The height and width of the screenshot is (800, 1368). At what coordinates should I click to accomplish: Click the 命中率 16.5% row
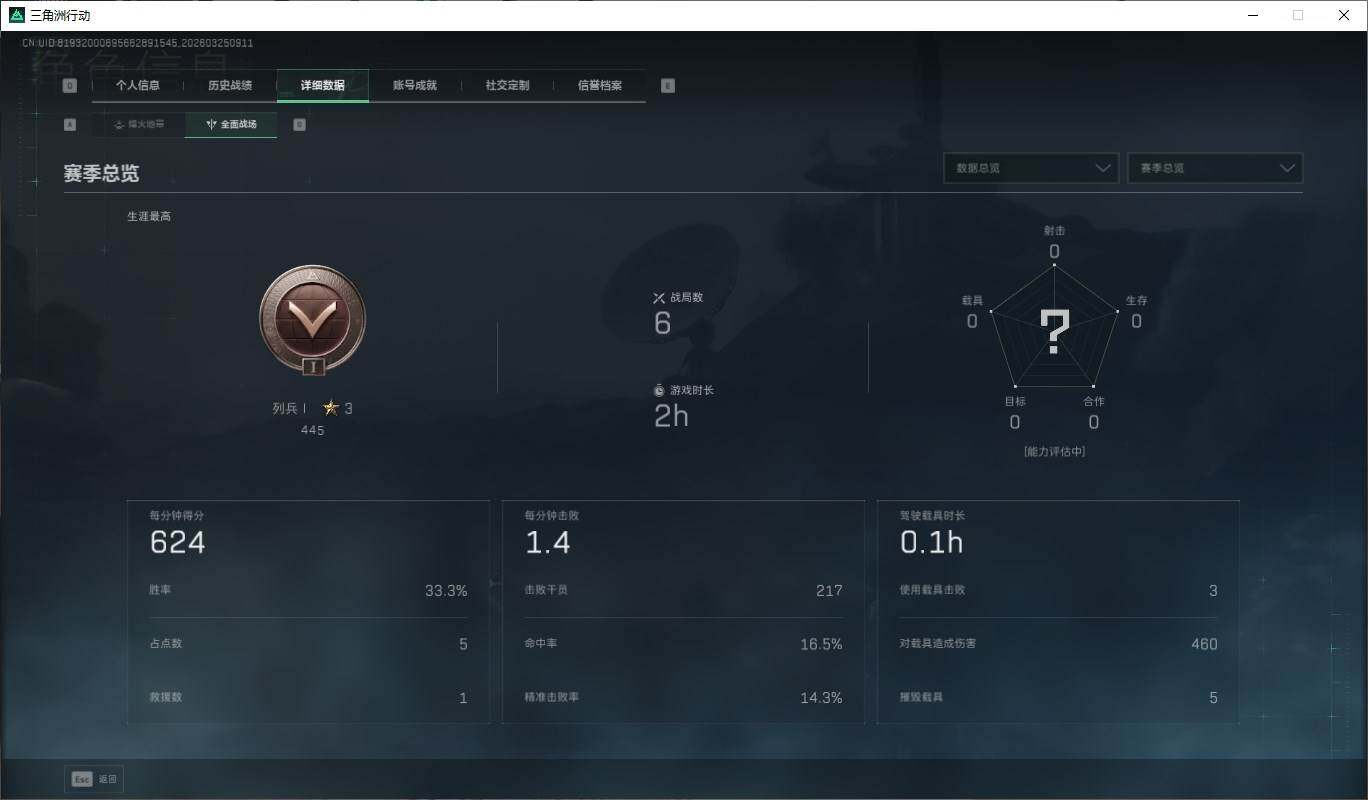coord(683,644)
